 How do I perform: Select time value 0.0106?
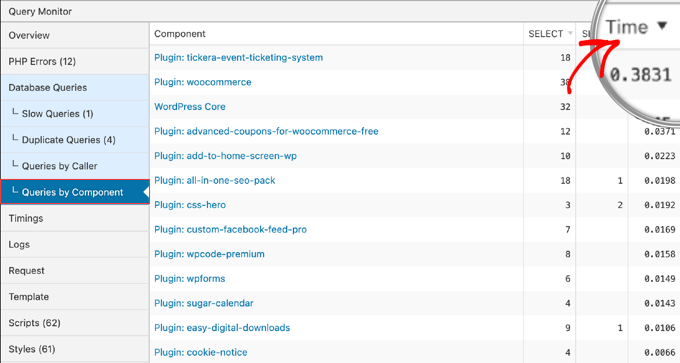(659, 328)
